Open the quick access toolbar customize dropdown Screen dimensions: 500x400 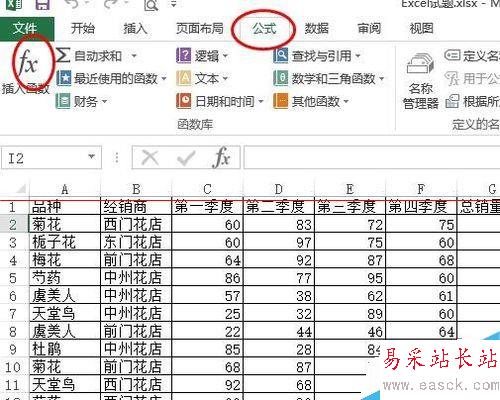pyautogui.click(x=173, y=5)
